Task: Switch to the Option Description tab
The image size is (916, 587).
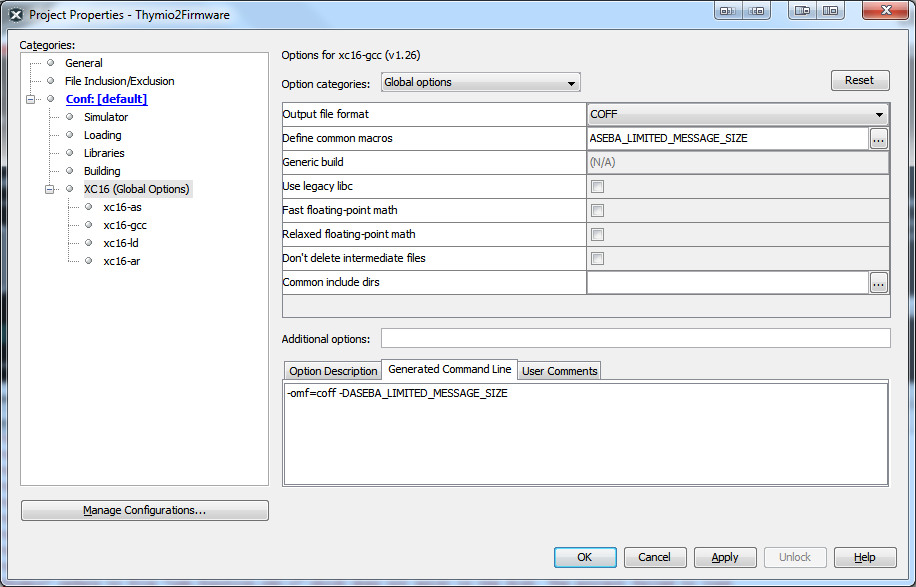Action: point(333,371)
